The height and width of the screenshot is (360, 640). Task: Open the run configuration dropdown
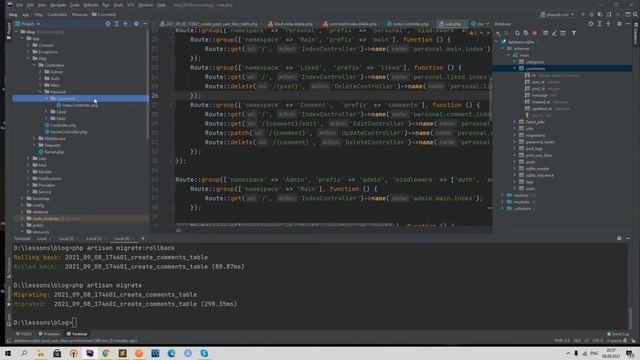click(x=558, y=14)
